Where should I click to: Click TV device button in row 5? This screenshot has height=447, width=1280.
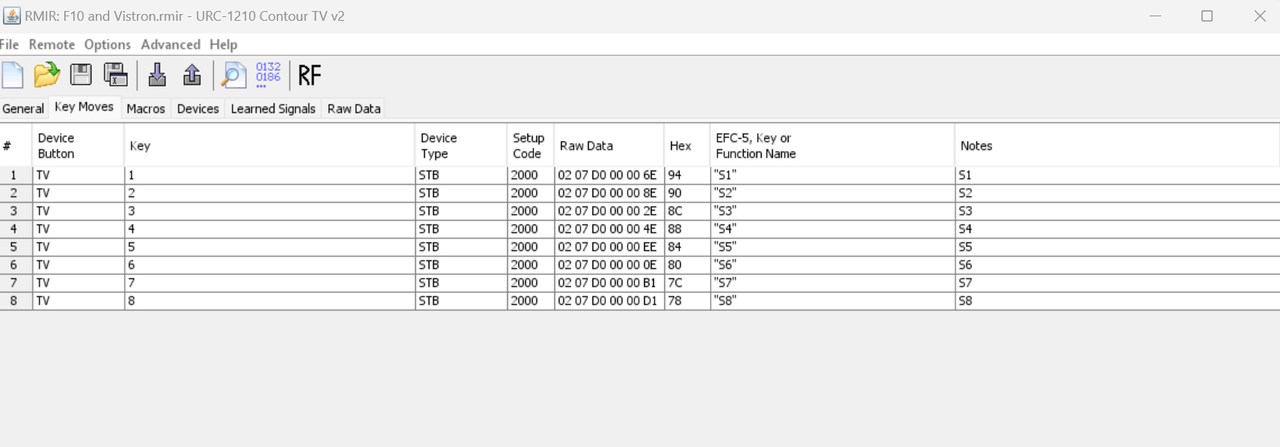[x=78, y=247]
